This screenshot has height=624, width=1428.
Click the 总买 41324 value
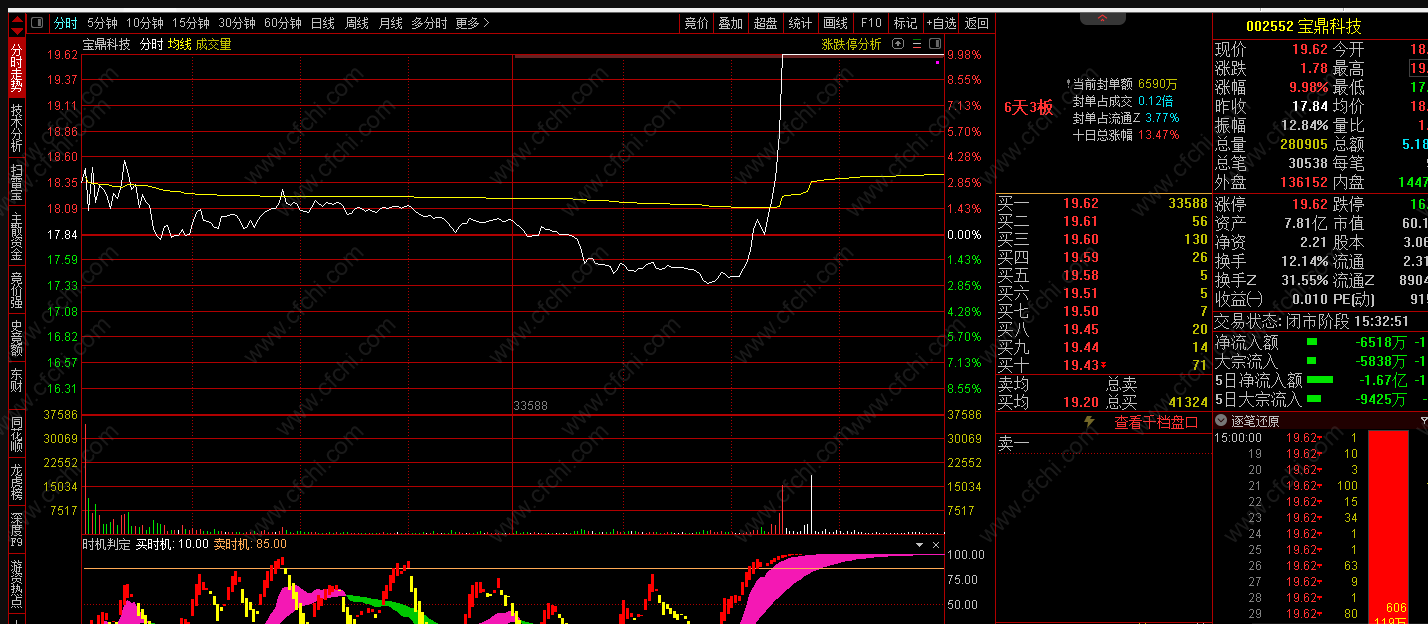coord(1188,402)
